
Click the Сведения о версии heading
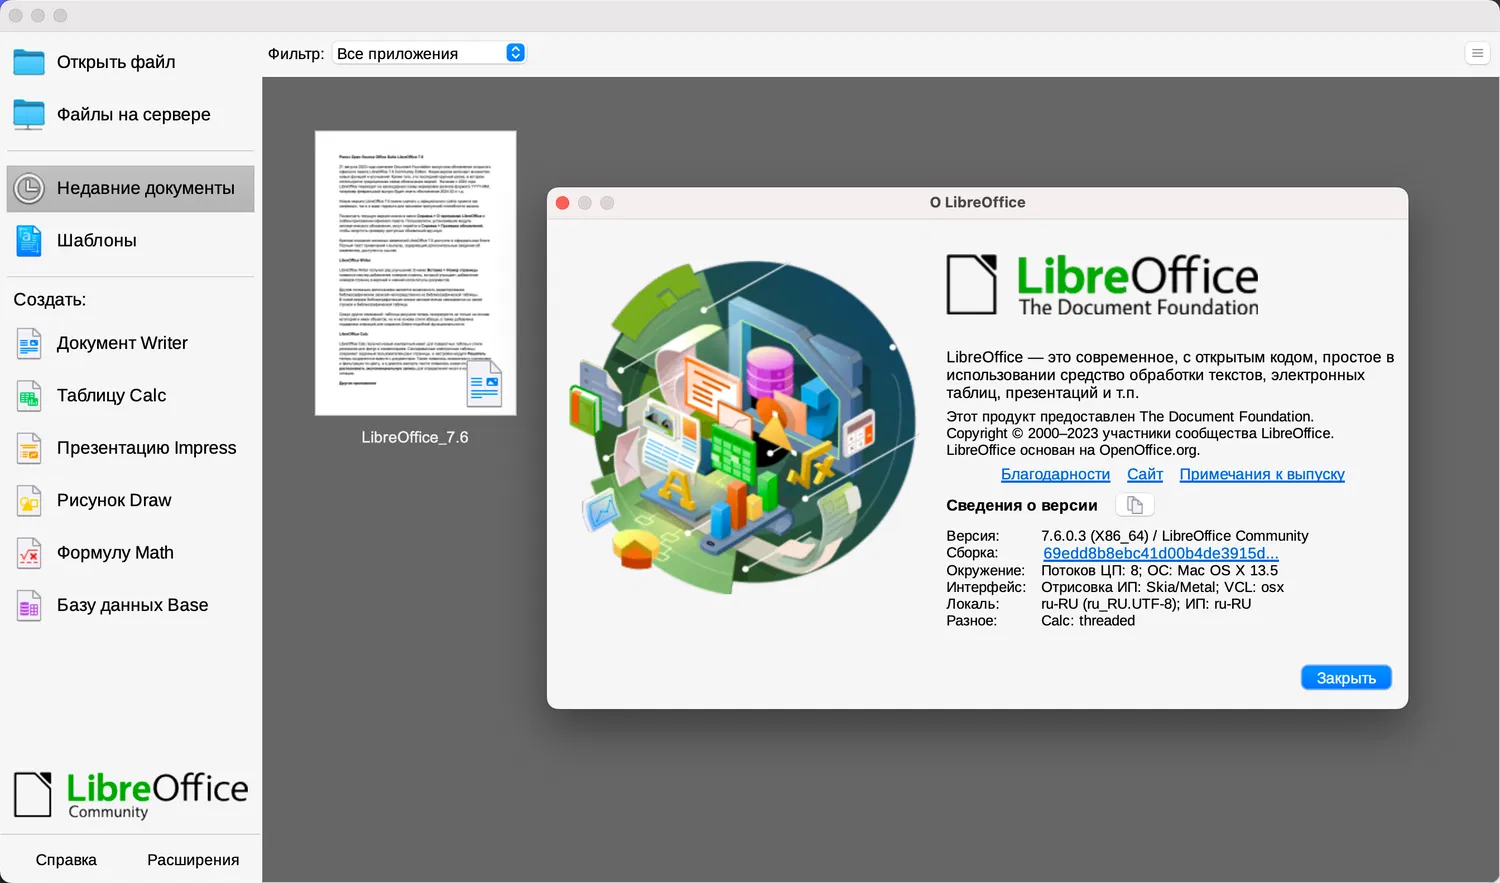tap(1022, 505)
